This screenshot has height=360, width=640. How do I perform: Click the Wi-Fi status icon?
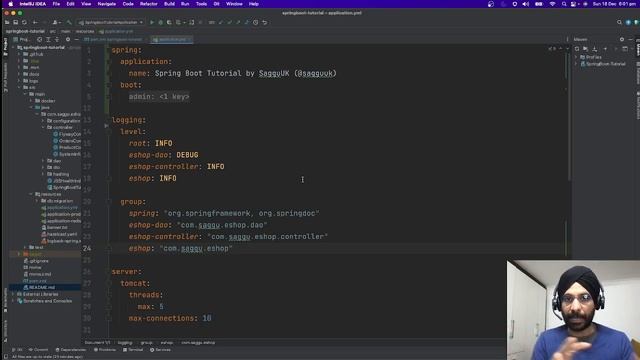552,4
